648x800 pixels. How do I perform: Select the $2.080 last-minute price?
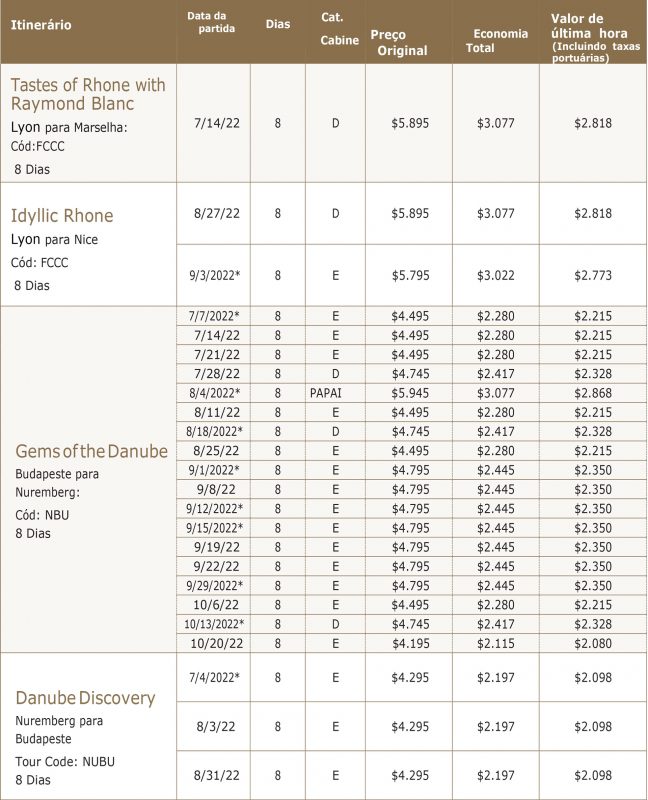click(x=593, y=642)
